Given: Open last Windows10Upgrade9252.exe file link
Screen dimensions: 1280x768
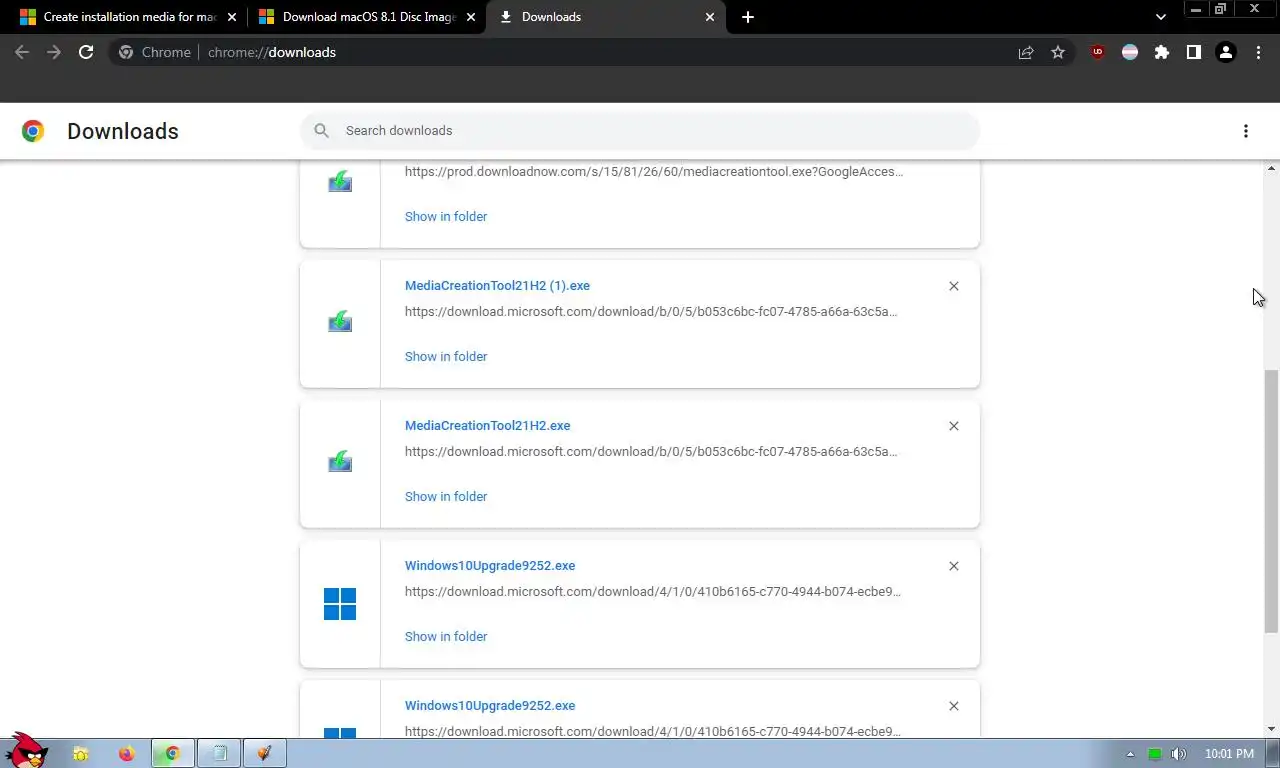Looking at the screenshot, I should (x=490, y=705).
